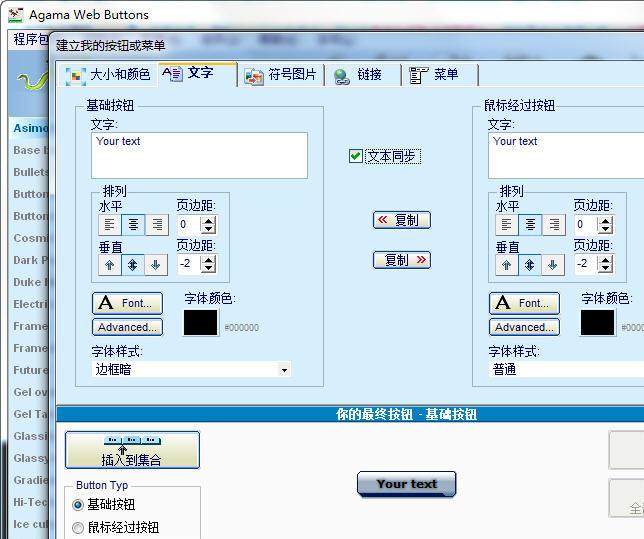This screenshot has width=644, height=539.
Task: Switch to 大小和颜色 tab
Action: [x=108, y=75]
